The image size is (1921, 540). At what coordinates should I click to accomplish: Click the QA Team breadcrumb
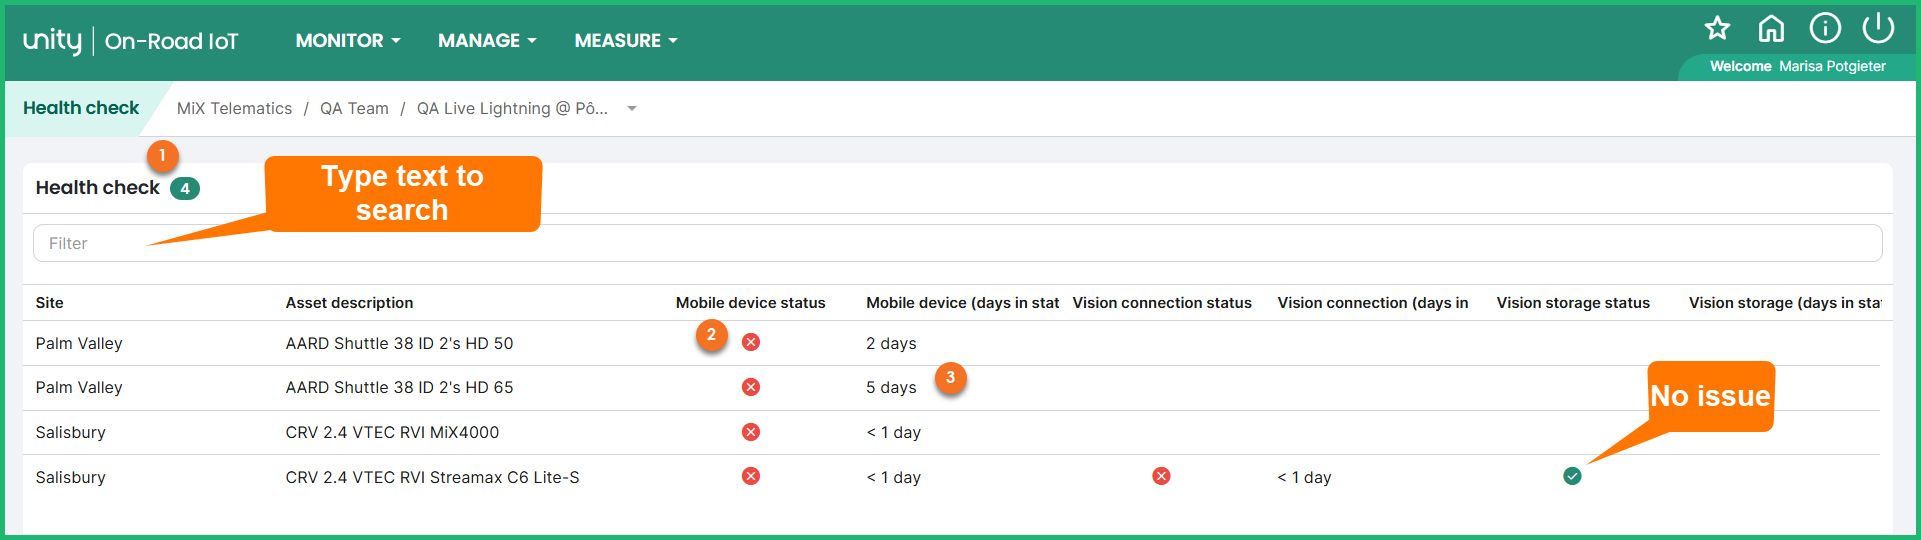click(354, 109)
